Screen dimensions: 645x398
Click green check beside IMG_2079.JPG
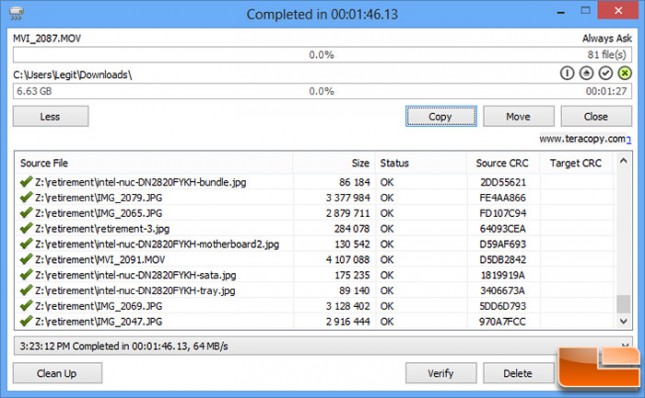(x=26, y=197)
